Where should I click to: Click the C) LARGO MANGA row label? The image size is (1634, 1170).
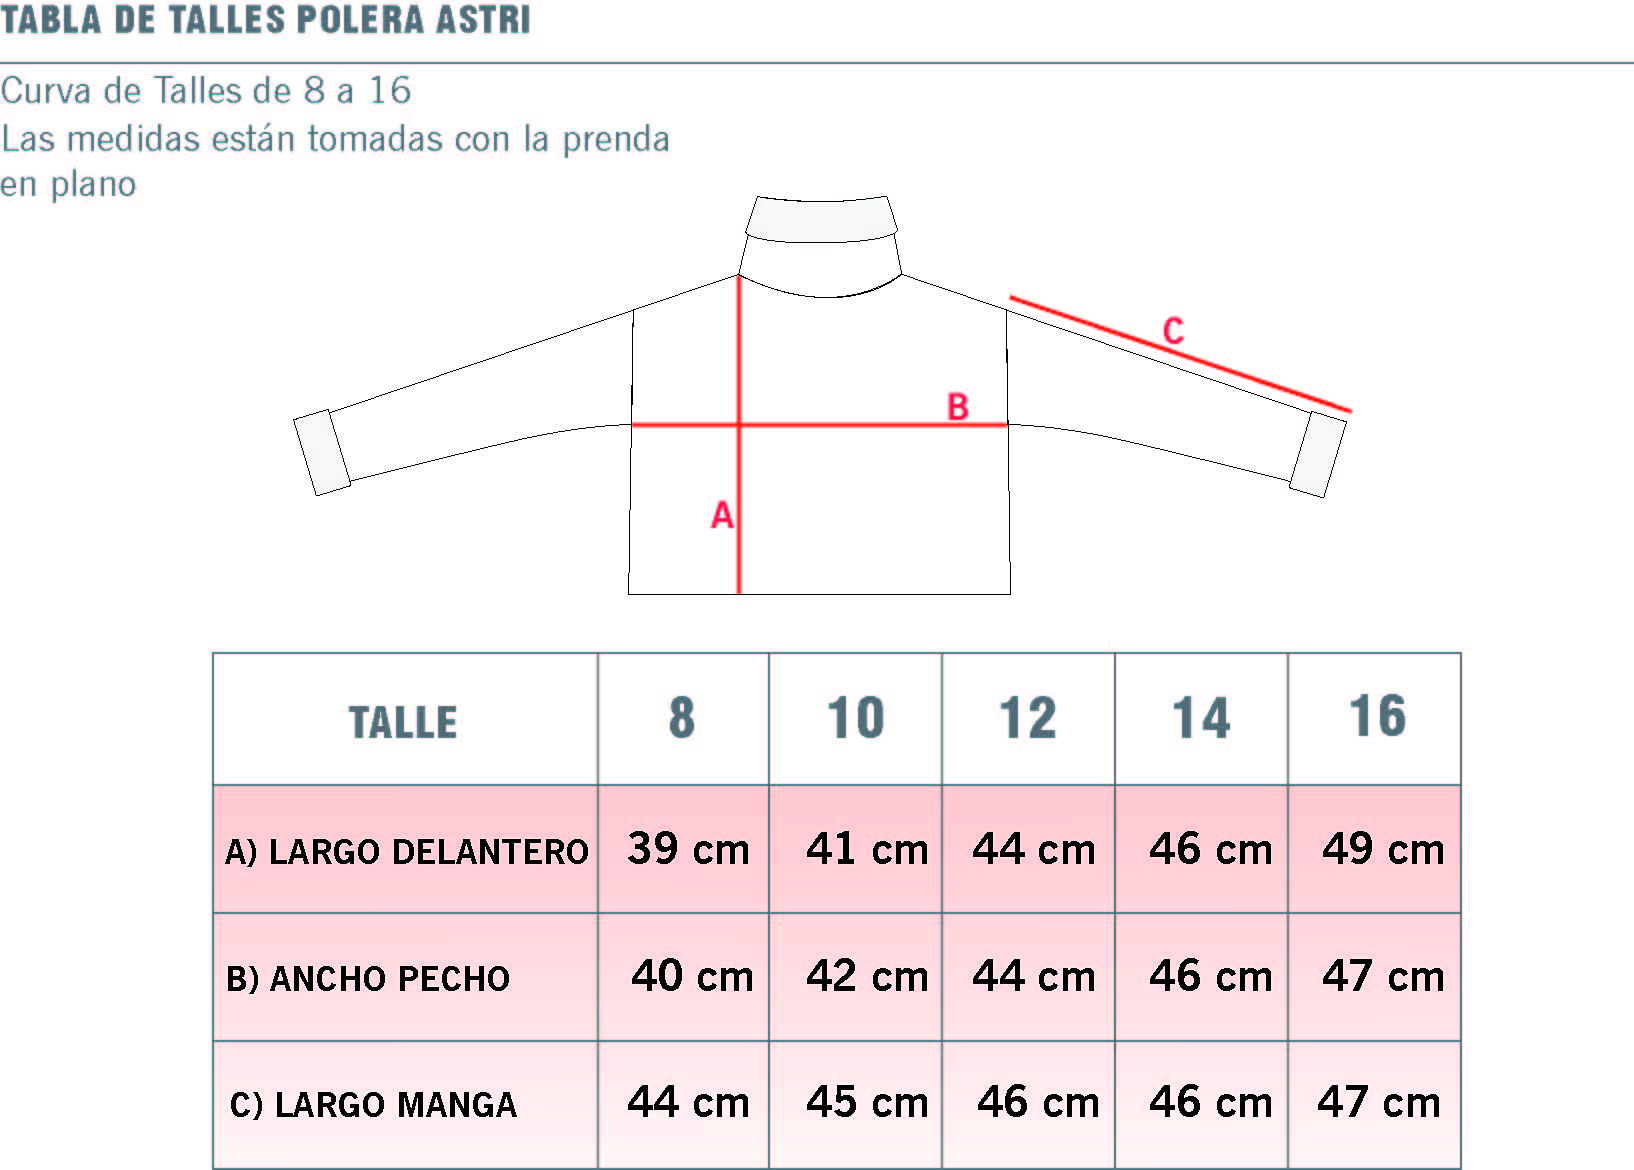pyautogui.click(x=373, y=1104)
